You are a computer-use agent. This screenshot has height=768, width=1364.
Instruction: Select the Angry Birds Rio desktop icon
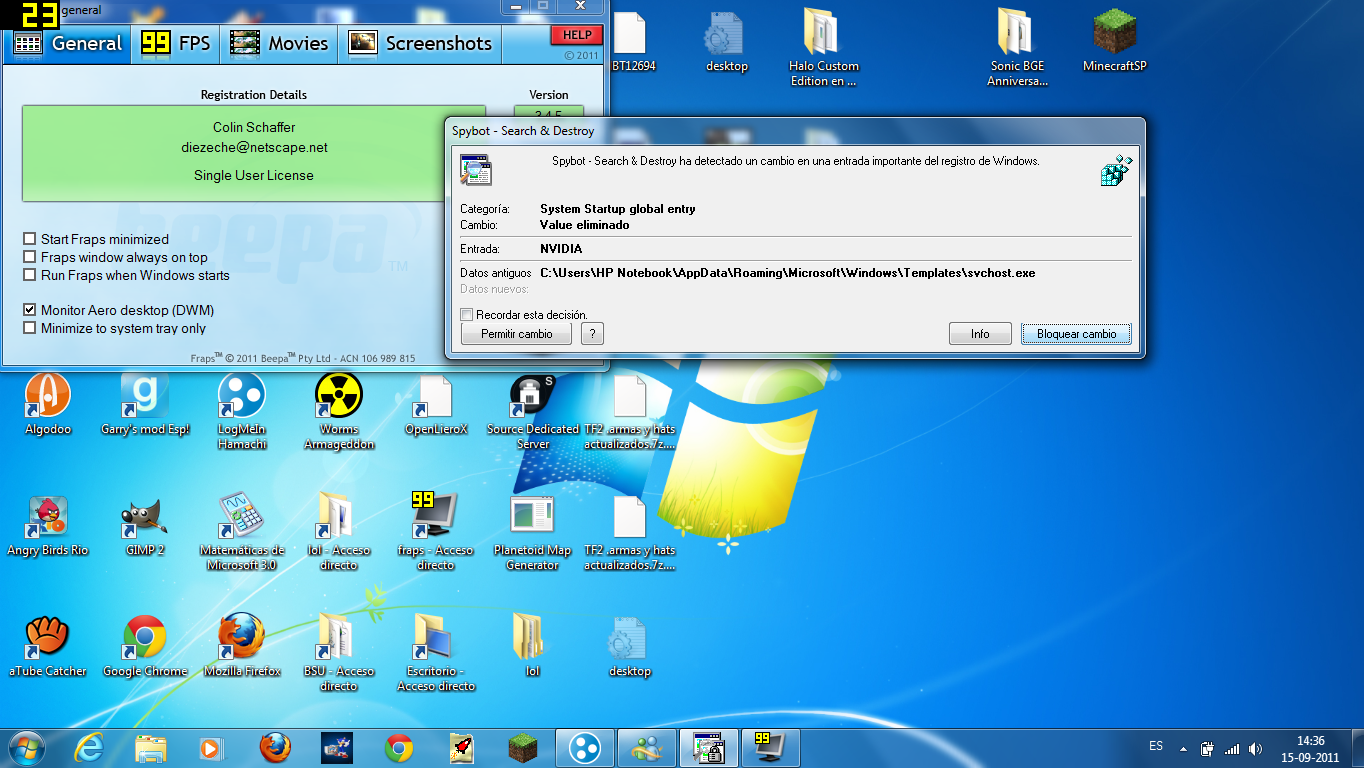pos(48,526)
